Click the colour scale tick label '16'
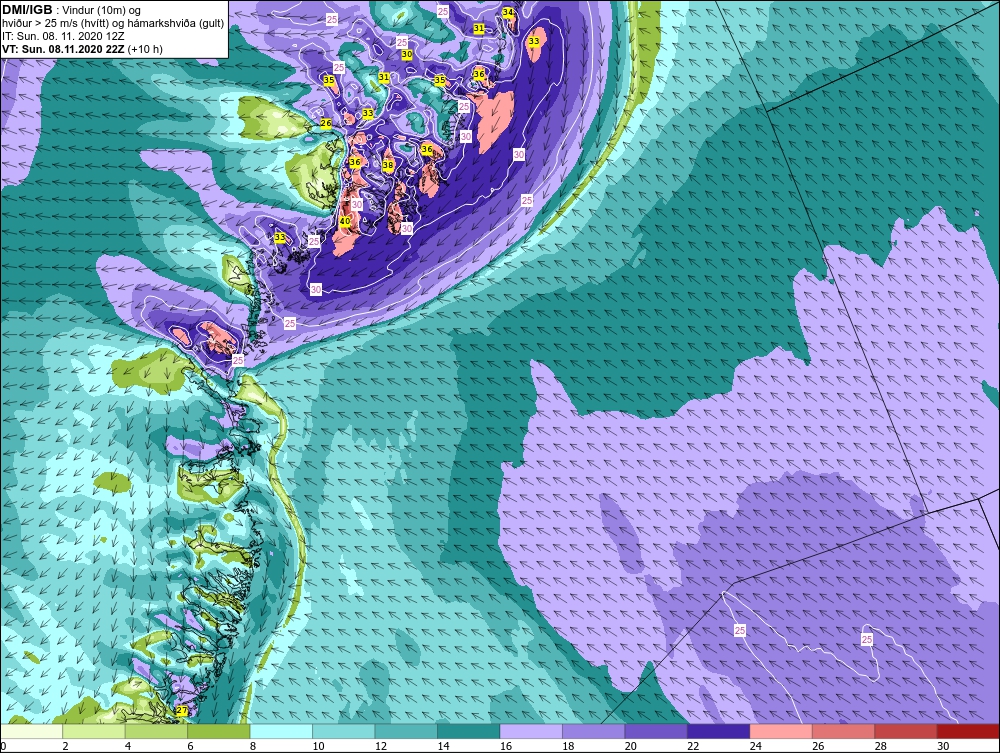 (x=506, y=746)
